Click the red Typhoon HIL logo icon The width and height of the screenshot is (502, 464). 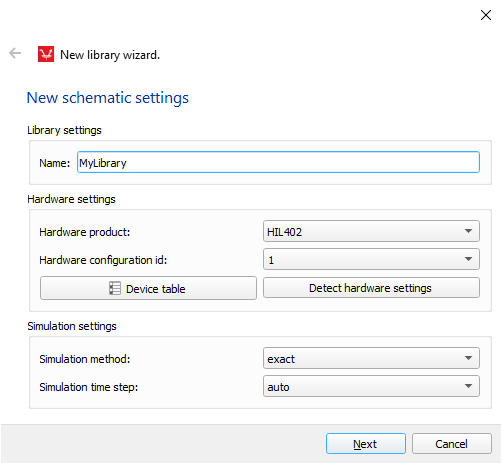(x=46, y=54)
